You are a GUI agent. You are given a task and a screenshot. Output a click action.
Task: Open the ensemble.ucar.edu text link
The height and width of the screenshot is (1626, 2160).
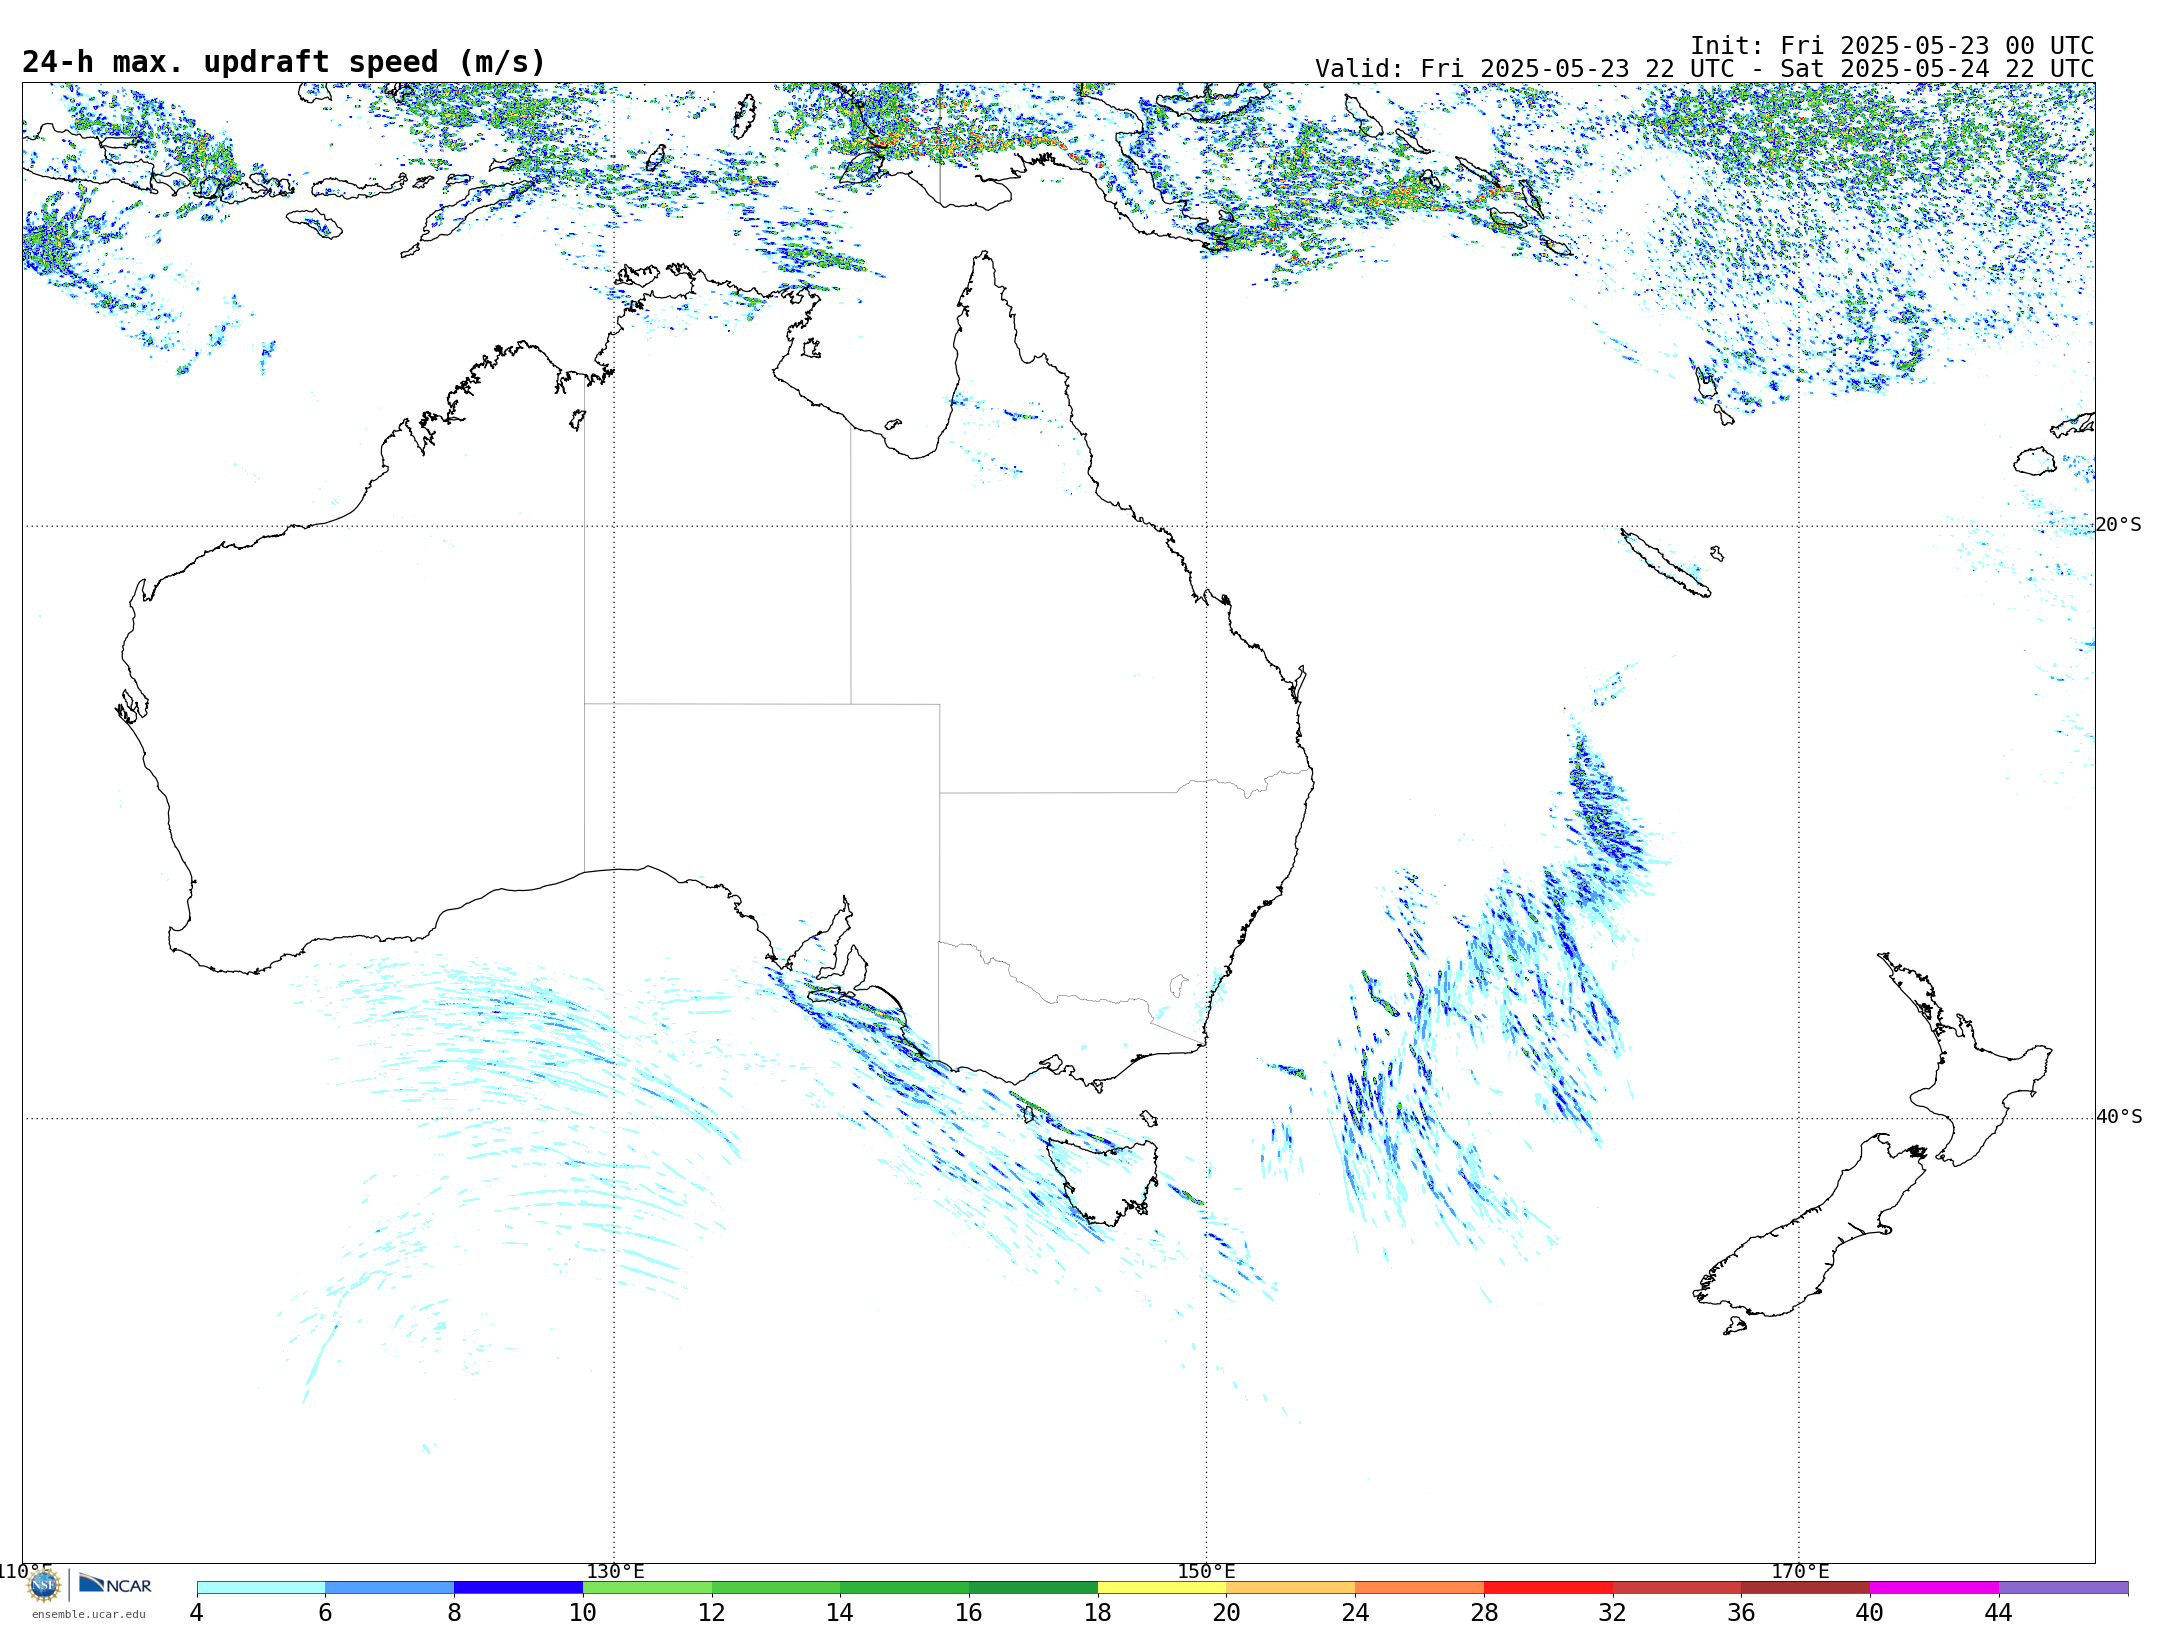tap(89, 1614)
